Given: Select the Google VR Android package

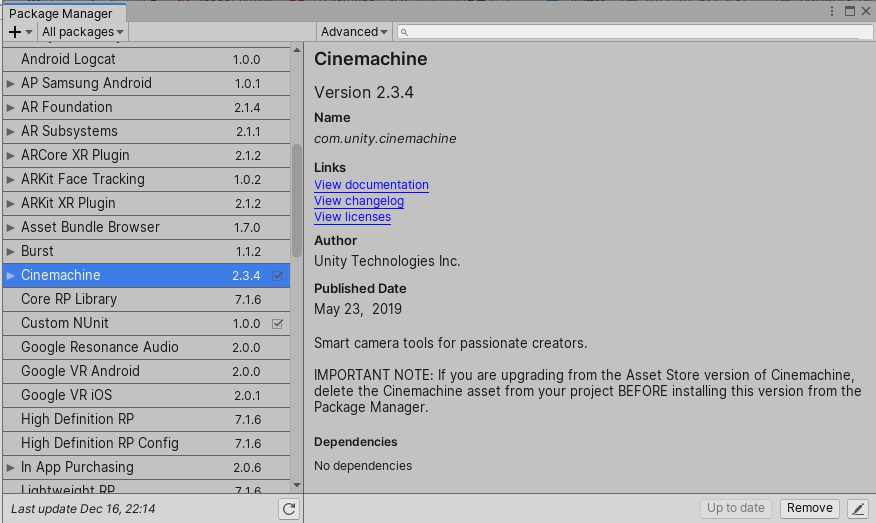Looking at the screenshot, I should [x=146, y=372].
